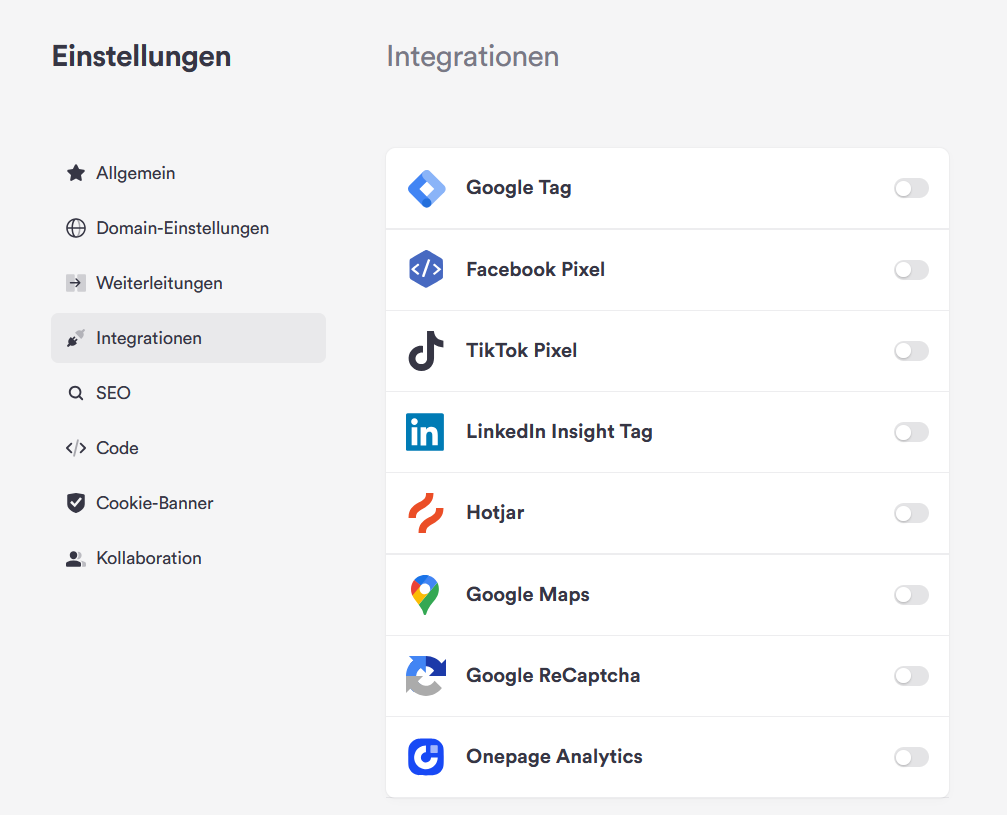Screen dimensions: 1007x815
Task: Turn on the Facebook Pixel switch
Action: 911,270
